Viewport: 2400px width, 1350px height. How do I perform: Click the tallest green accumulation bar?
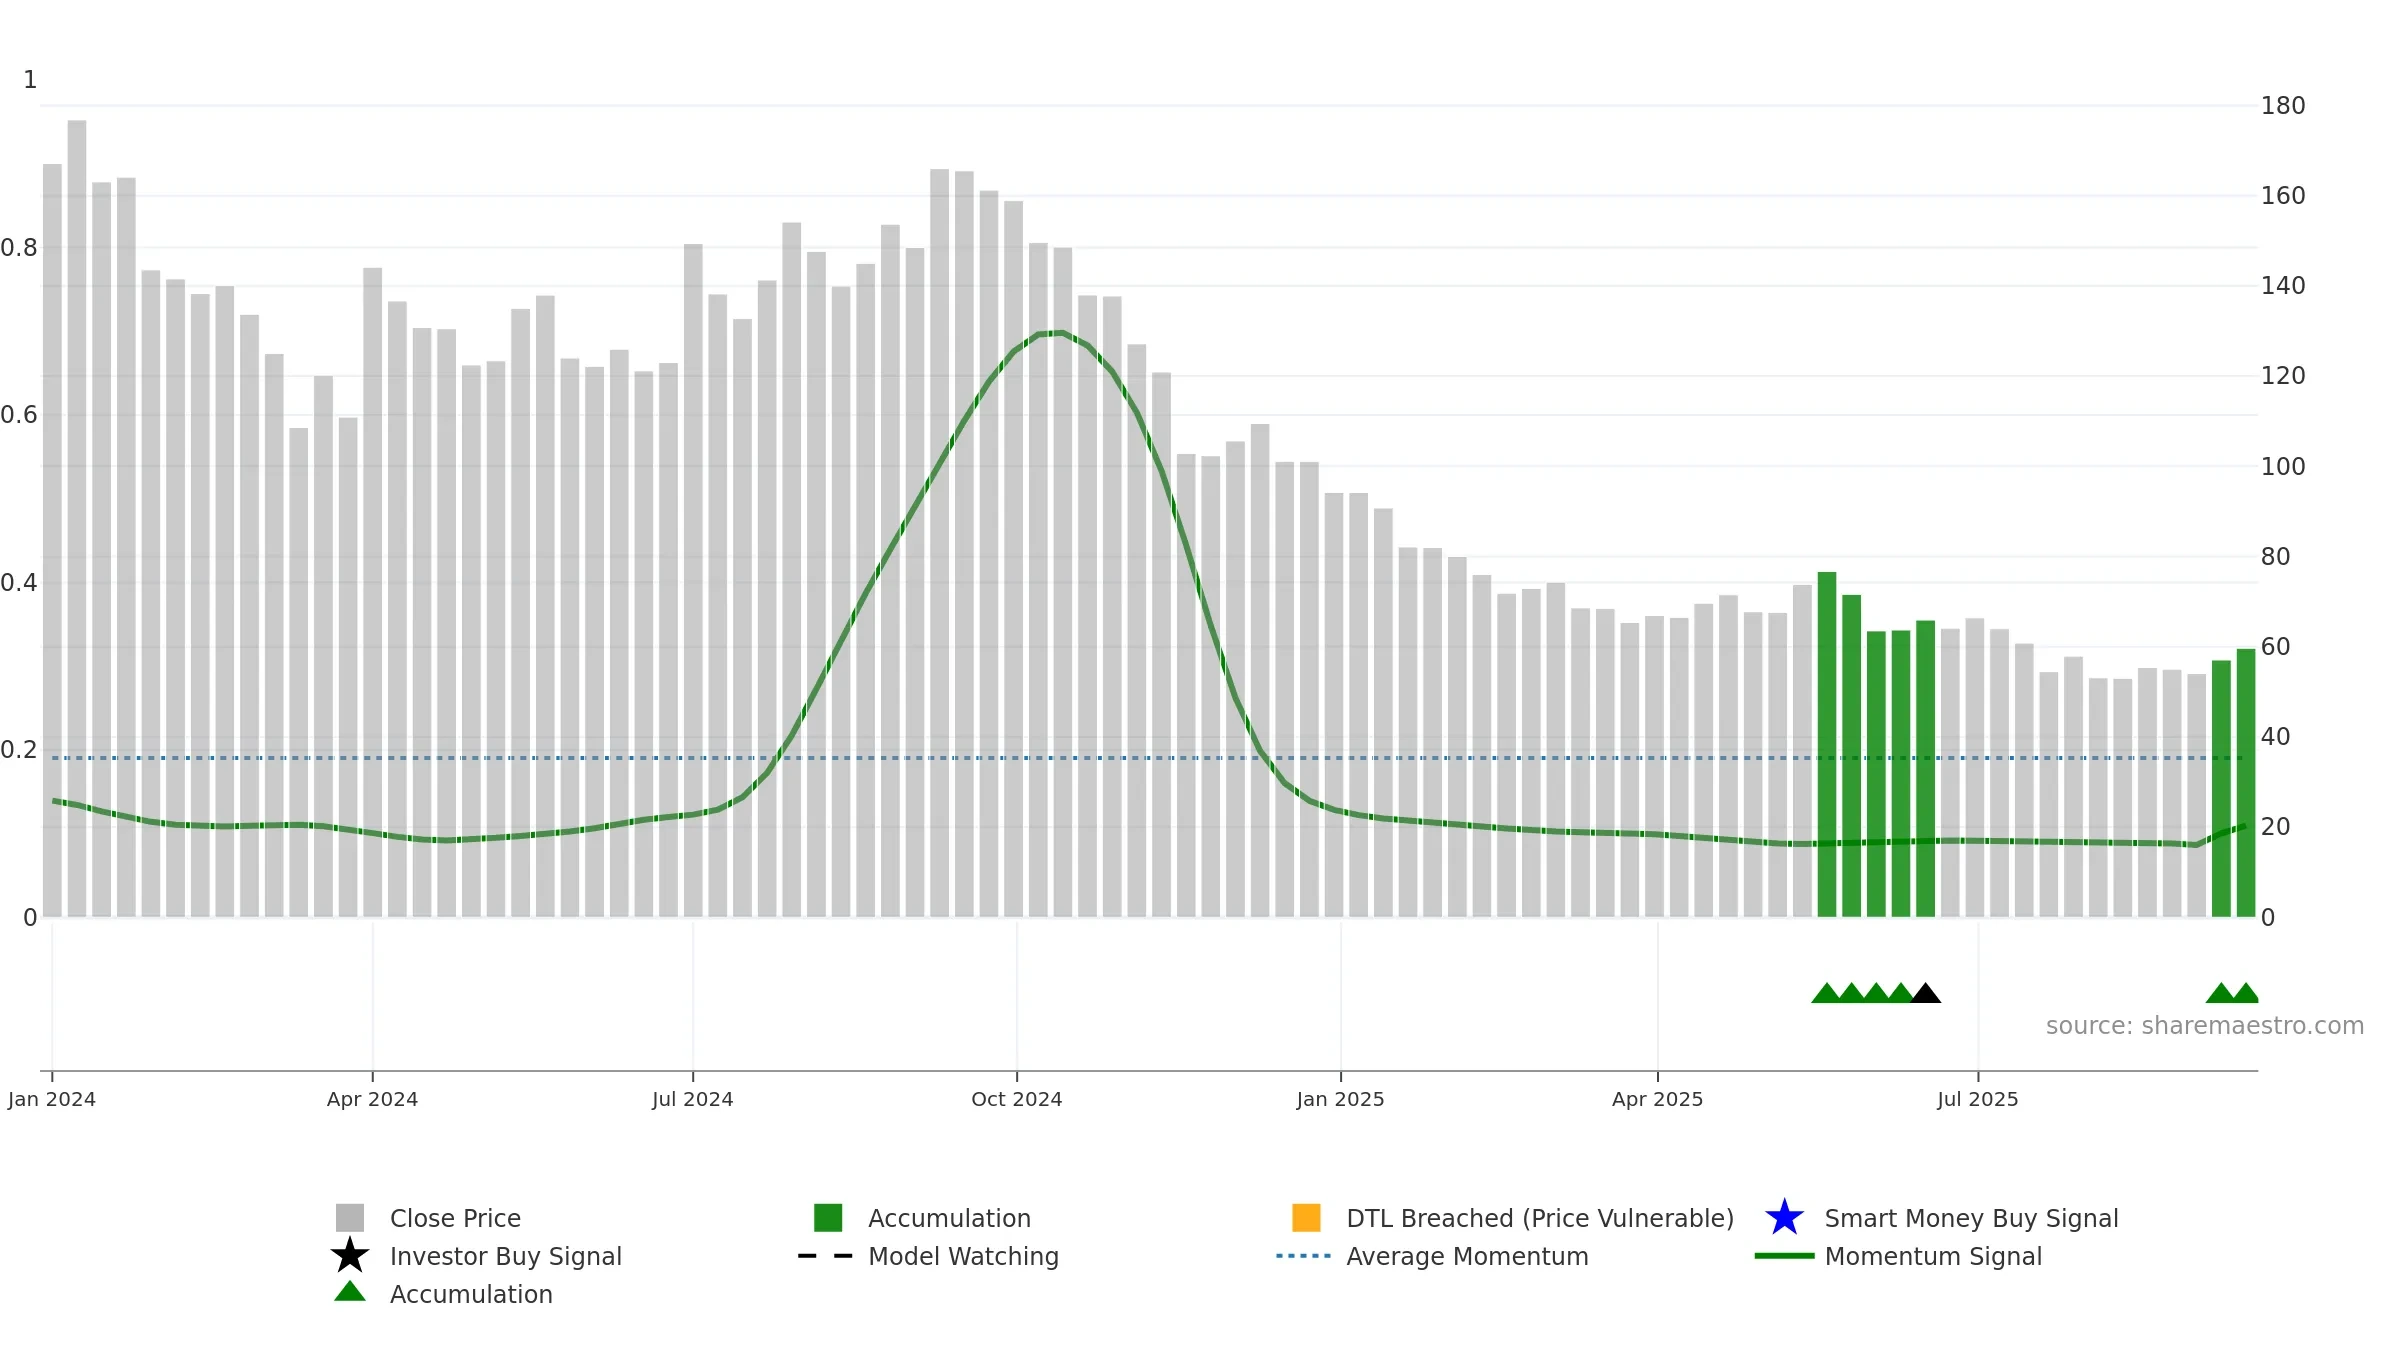pos(1827,744)
